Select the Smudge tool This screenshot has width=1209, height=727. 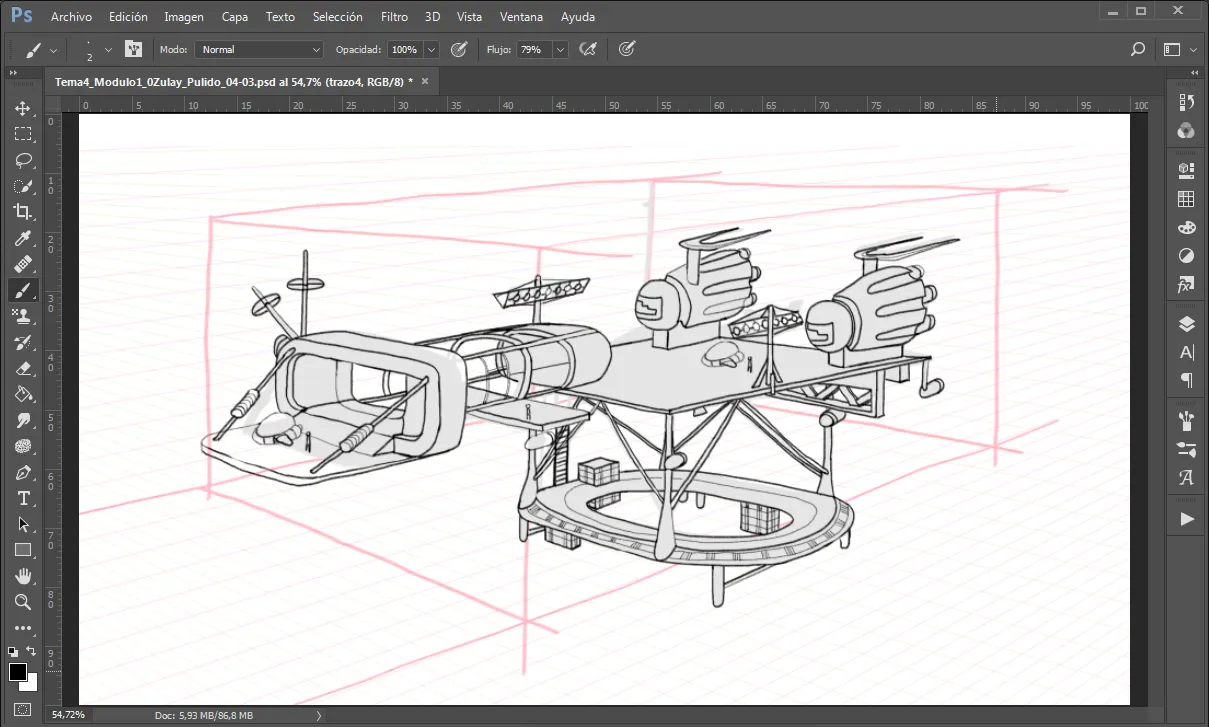(23, 420)
